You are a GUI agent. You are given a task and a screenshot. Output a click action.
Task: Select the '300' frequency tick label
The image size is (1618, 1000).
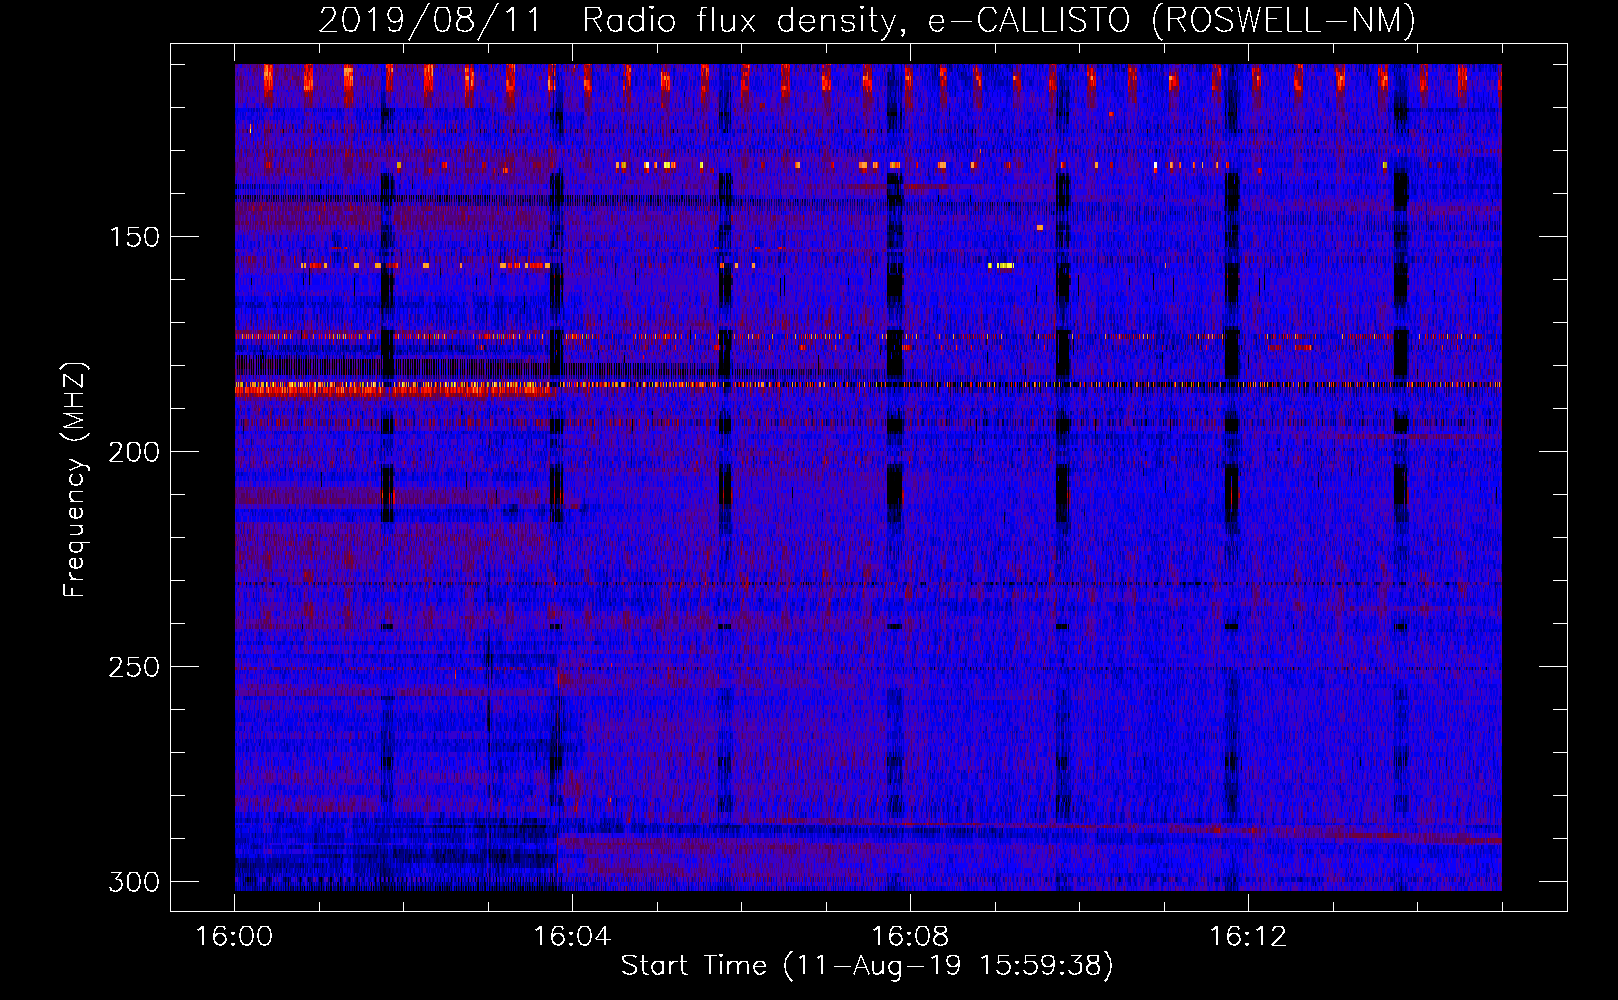134,882
